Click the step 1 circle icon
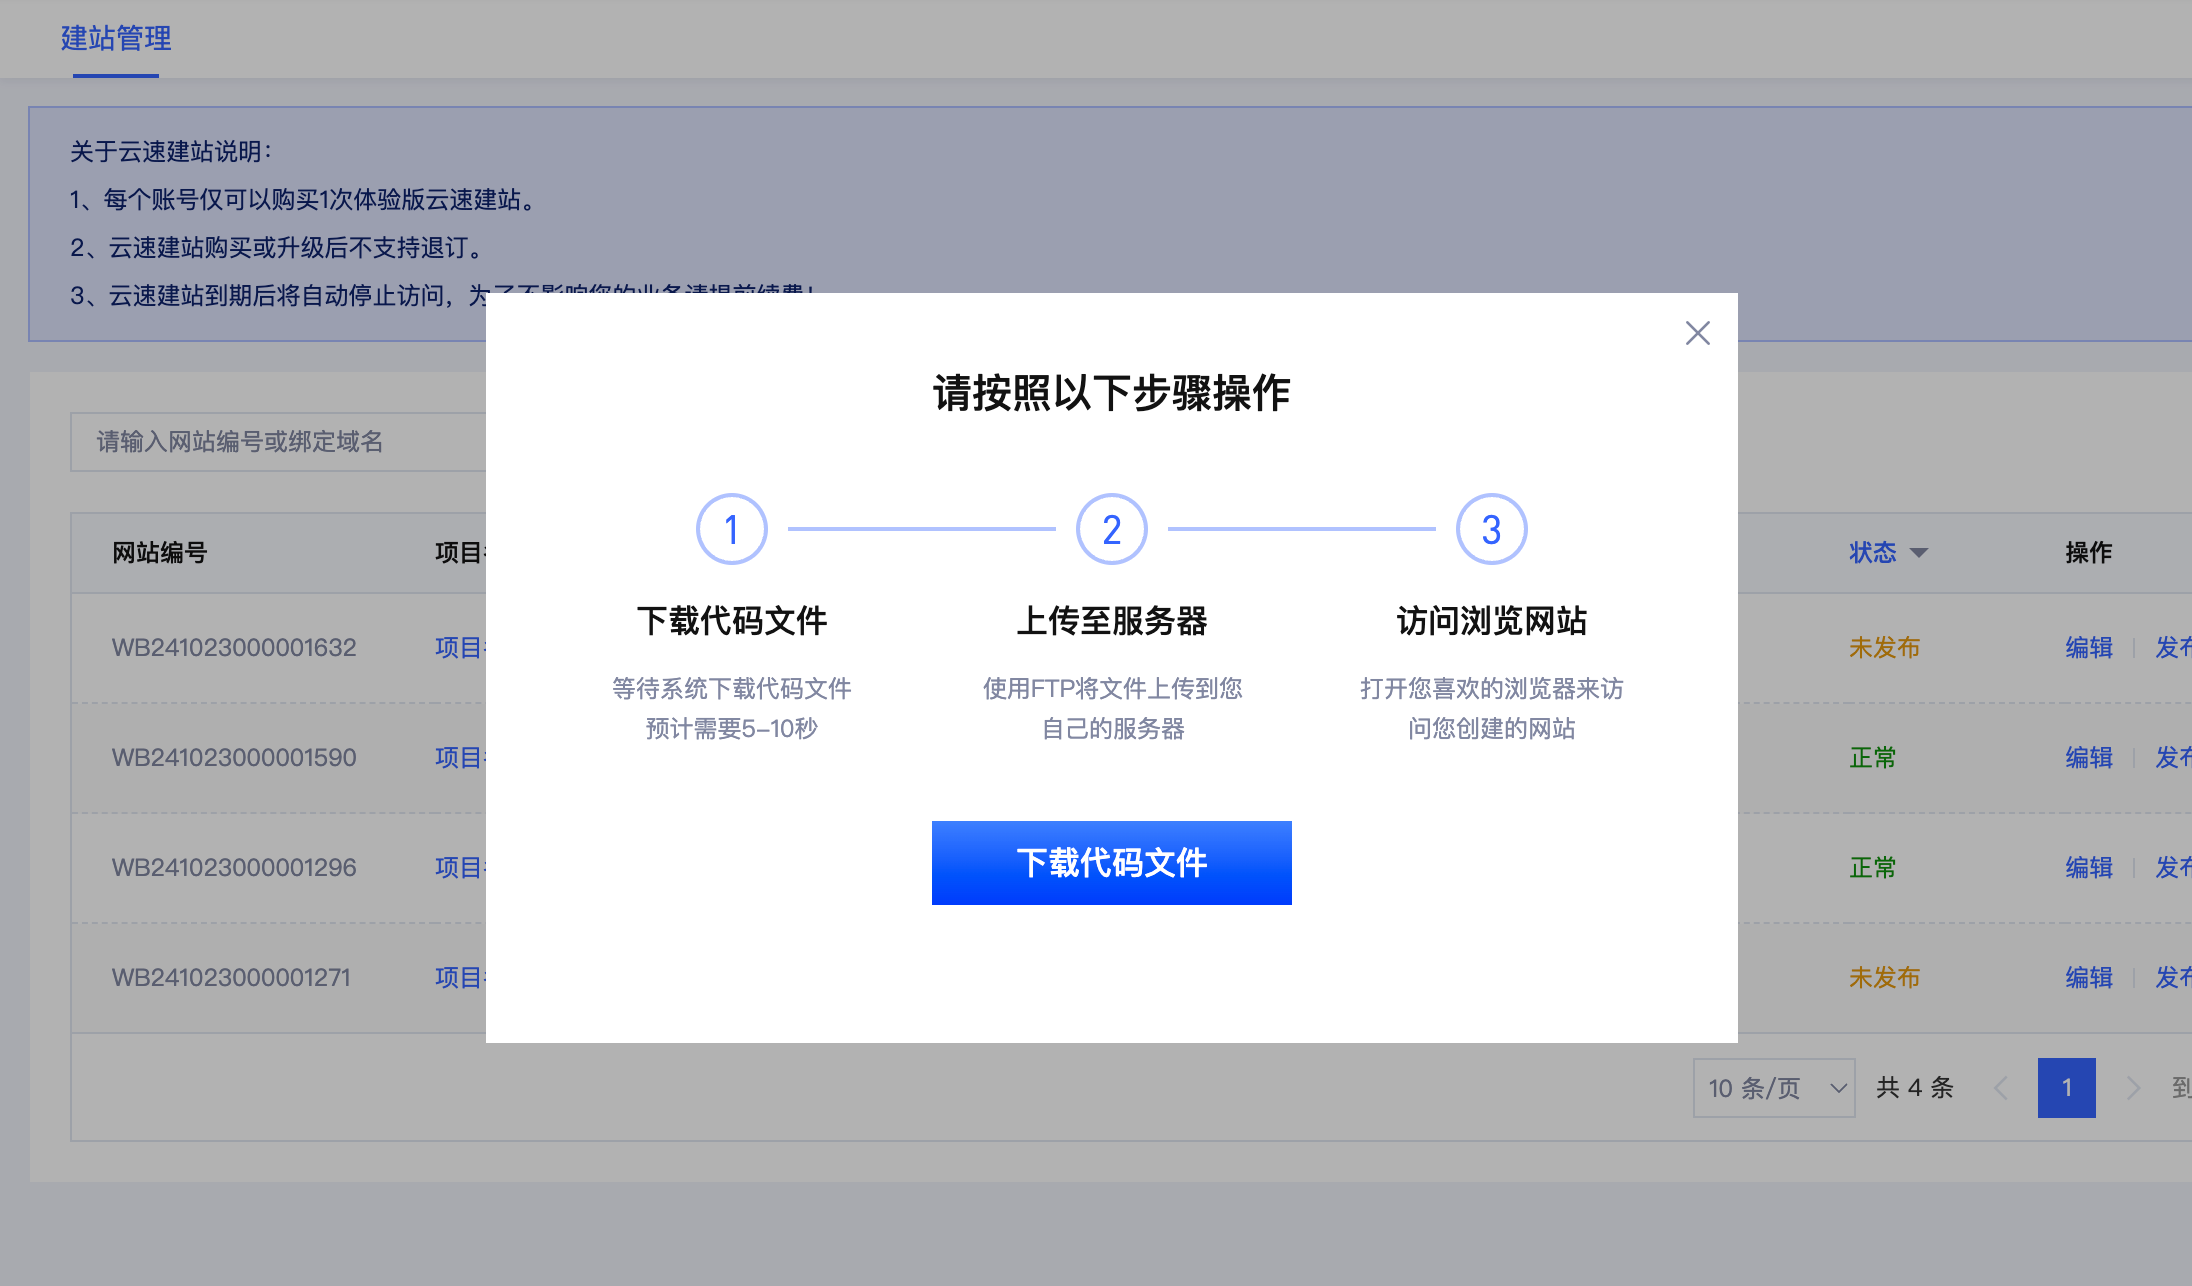The height and width of the screenshot is (1286, 2192). (x=731, y=529)
